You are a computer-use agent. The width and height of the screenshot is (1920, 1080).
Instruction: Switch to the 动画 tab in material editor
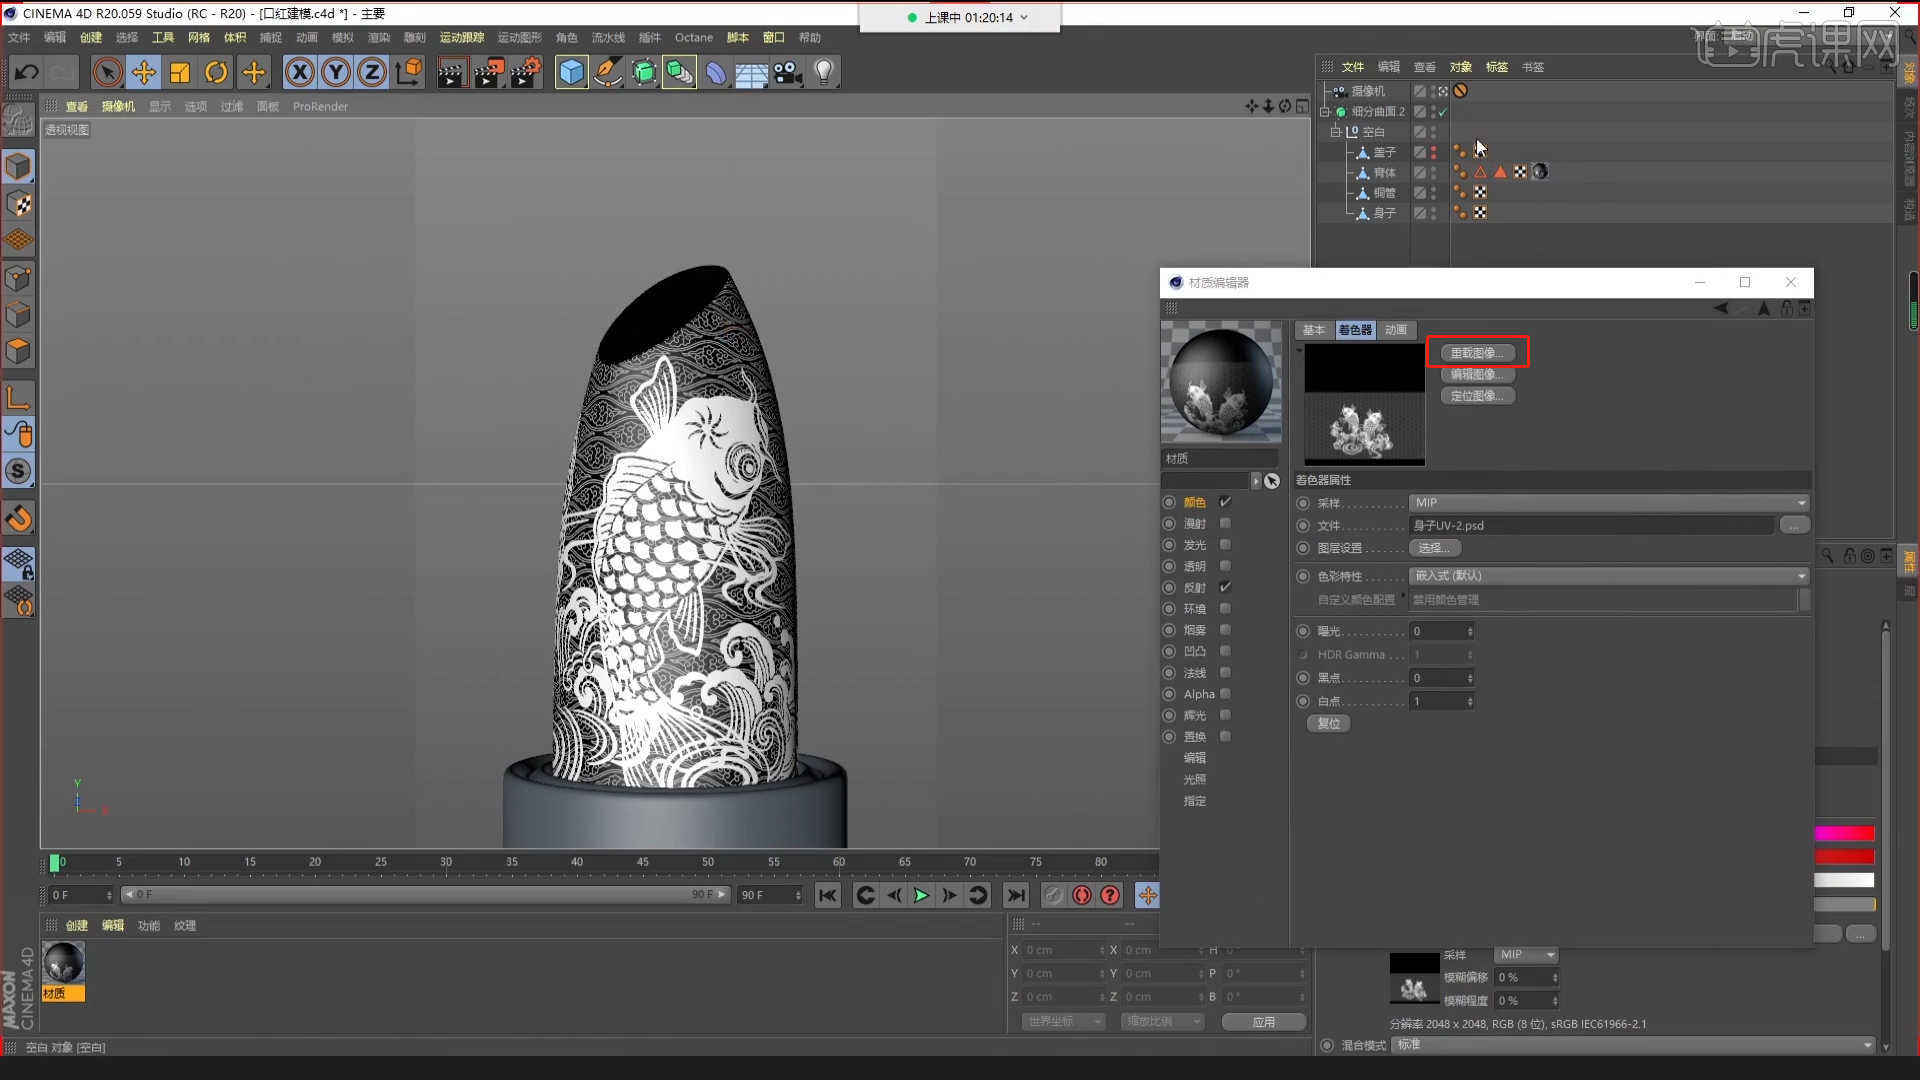tap(1395, 330)
